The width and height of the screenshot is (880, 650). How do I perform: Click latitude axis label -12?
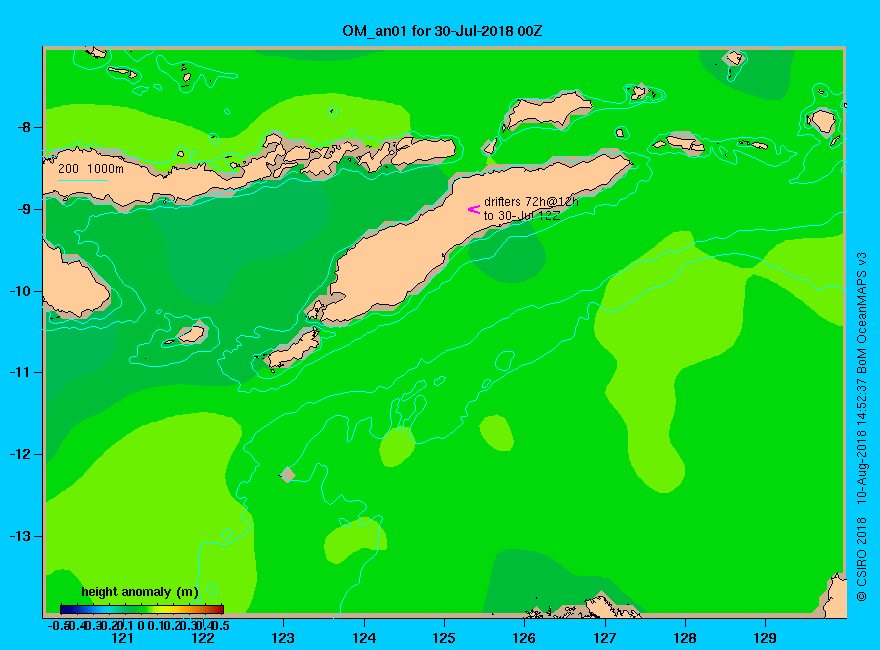21,454
